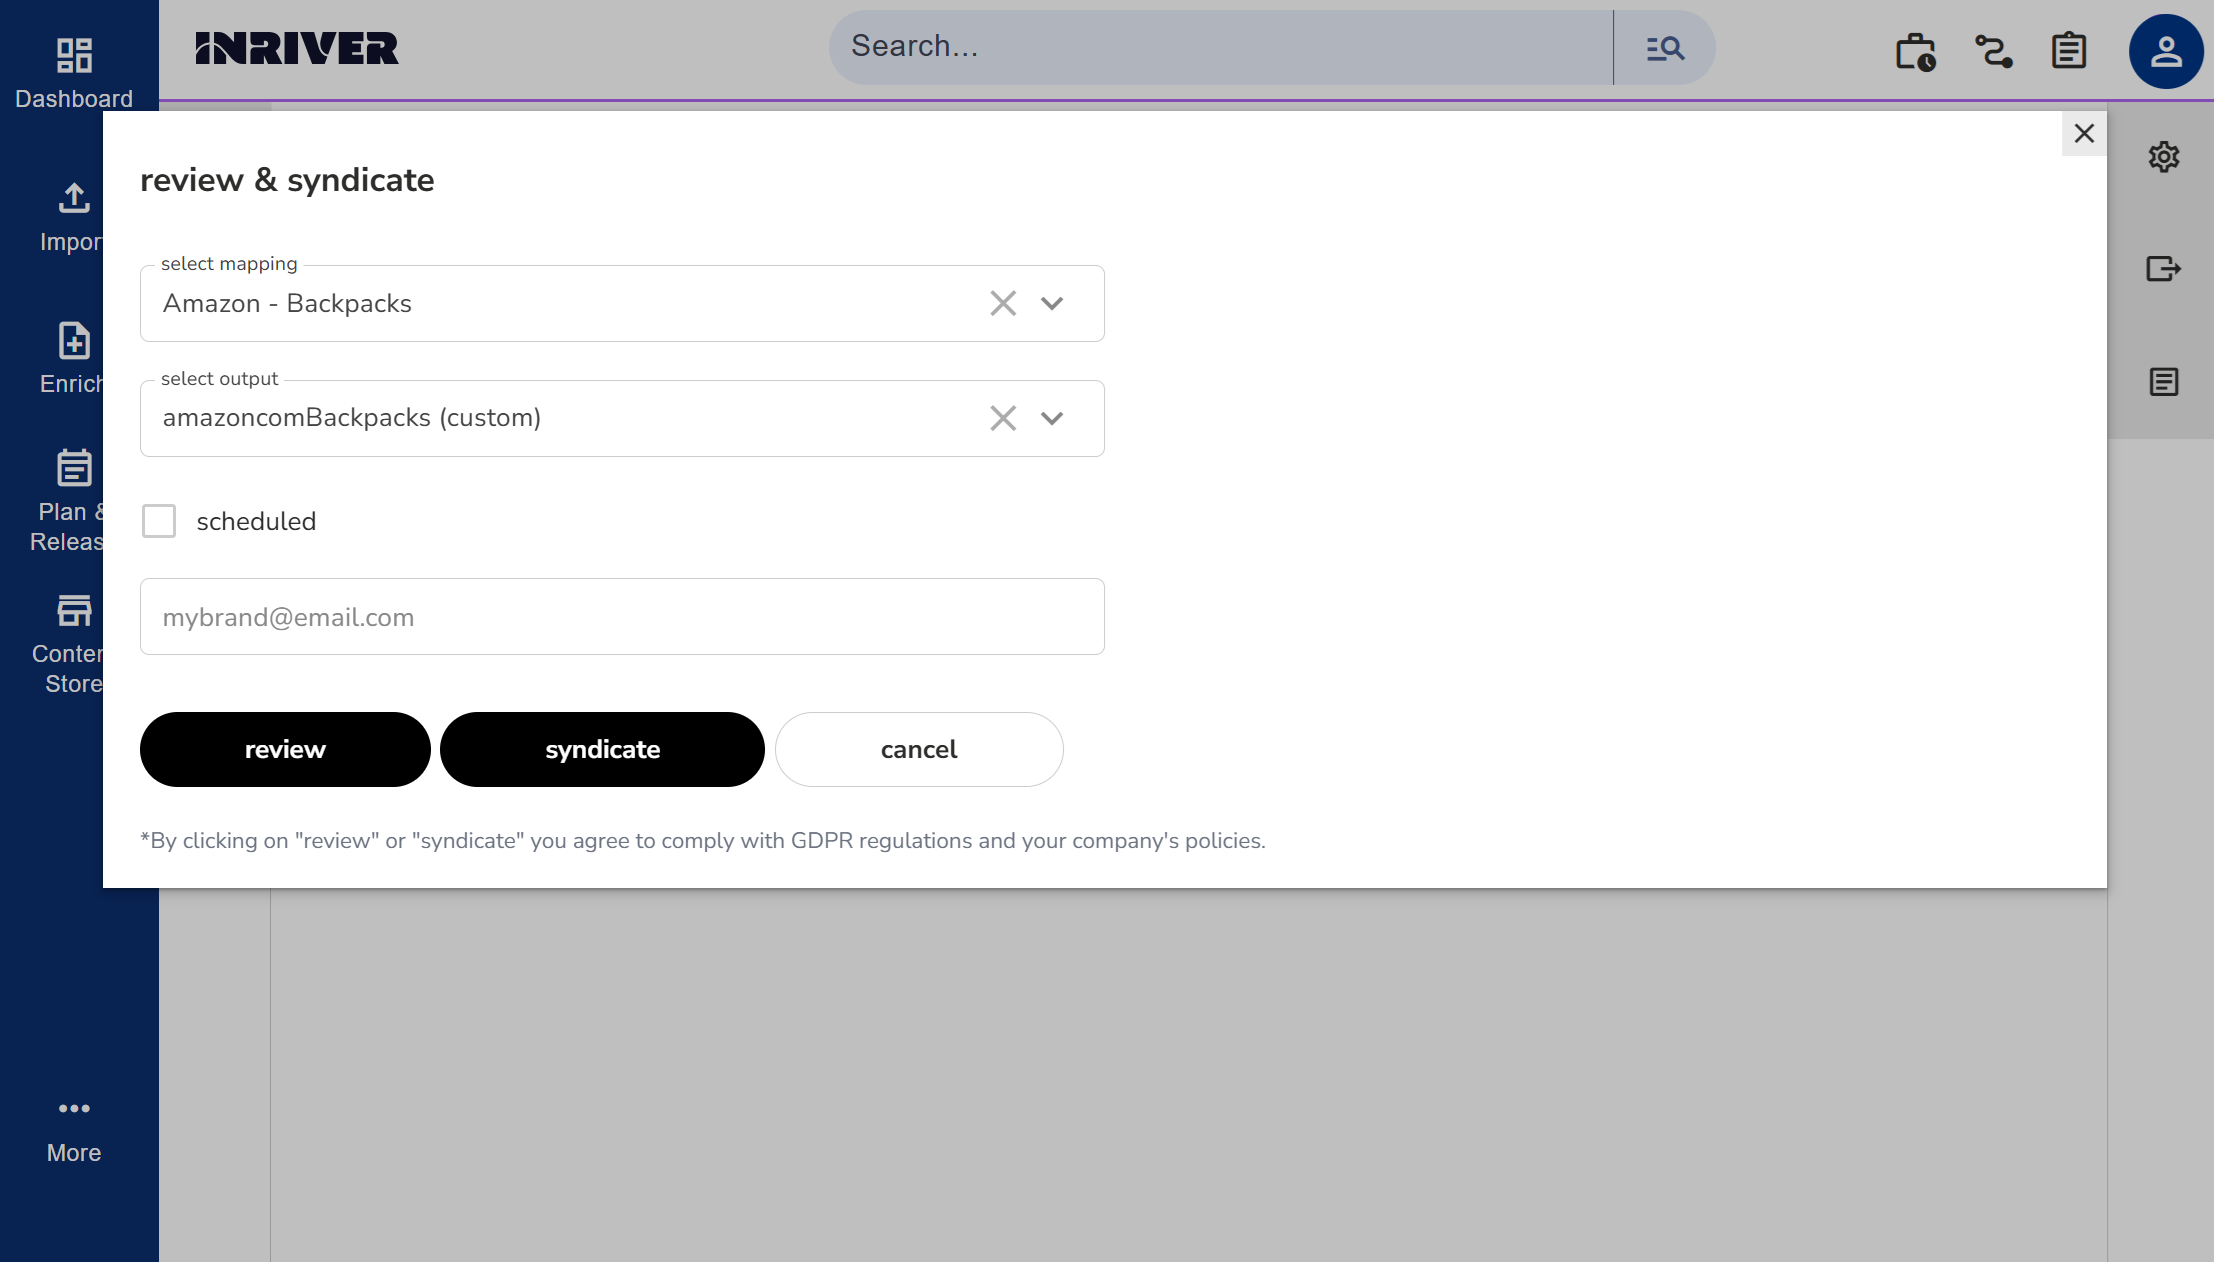Open Plan & Release in the sidebar
The width and height of the screenshot is (2217, 1262).
[x=67, y=501]
